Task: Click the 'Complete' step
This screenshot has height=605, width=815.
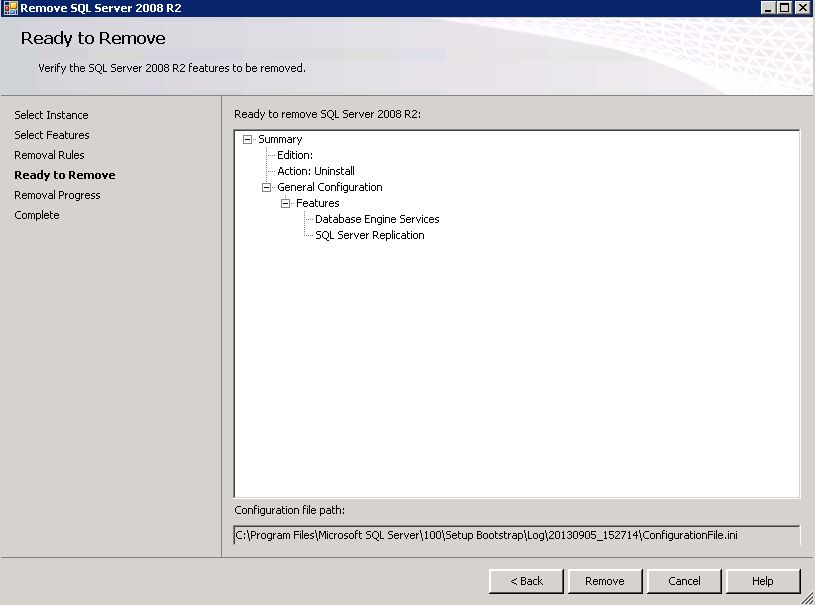Action: [x=37, y=215]
